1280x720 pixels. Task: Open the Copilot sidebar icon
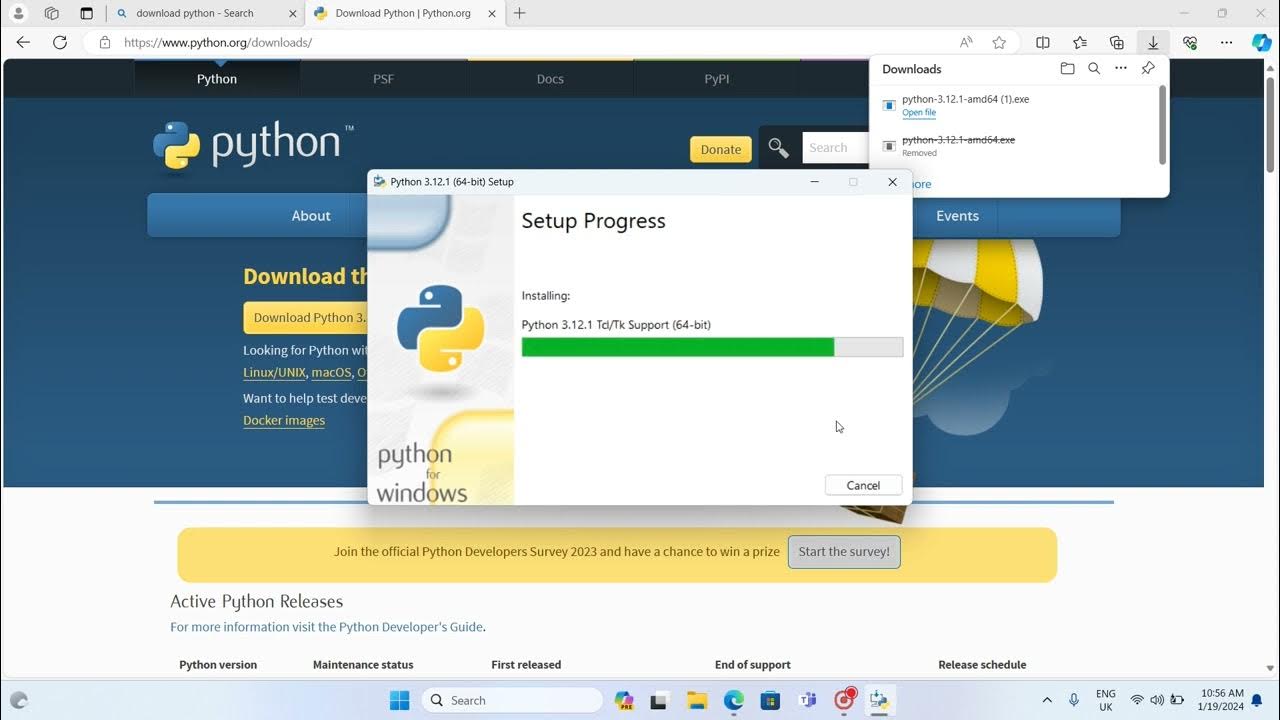[x=1262, y=43]
